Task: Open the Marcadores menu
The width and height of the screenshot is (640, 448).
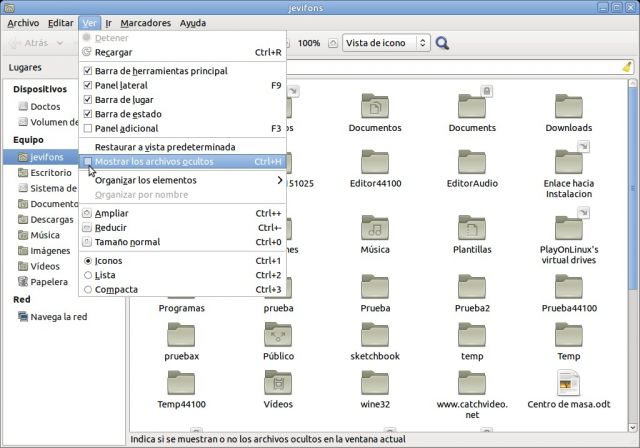Action: 146,23
